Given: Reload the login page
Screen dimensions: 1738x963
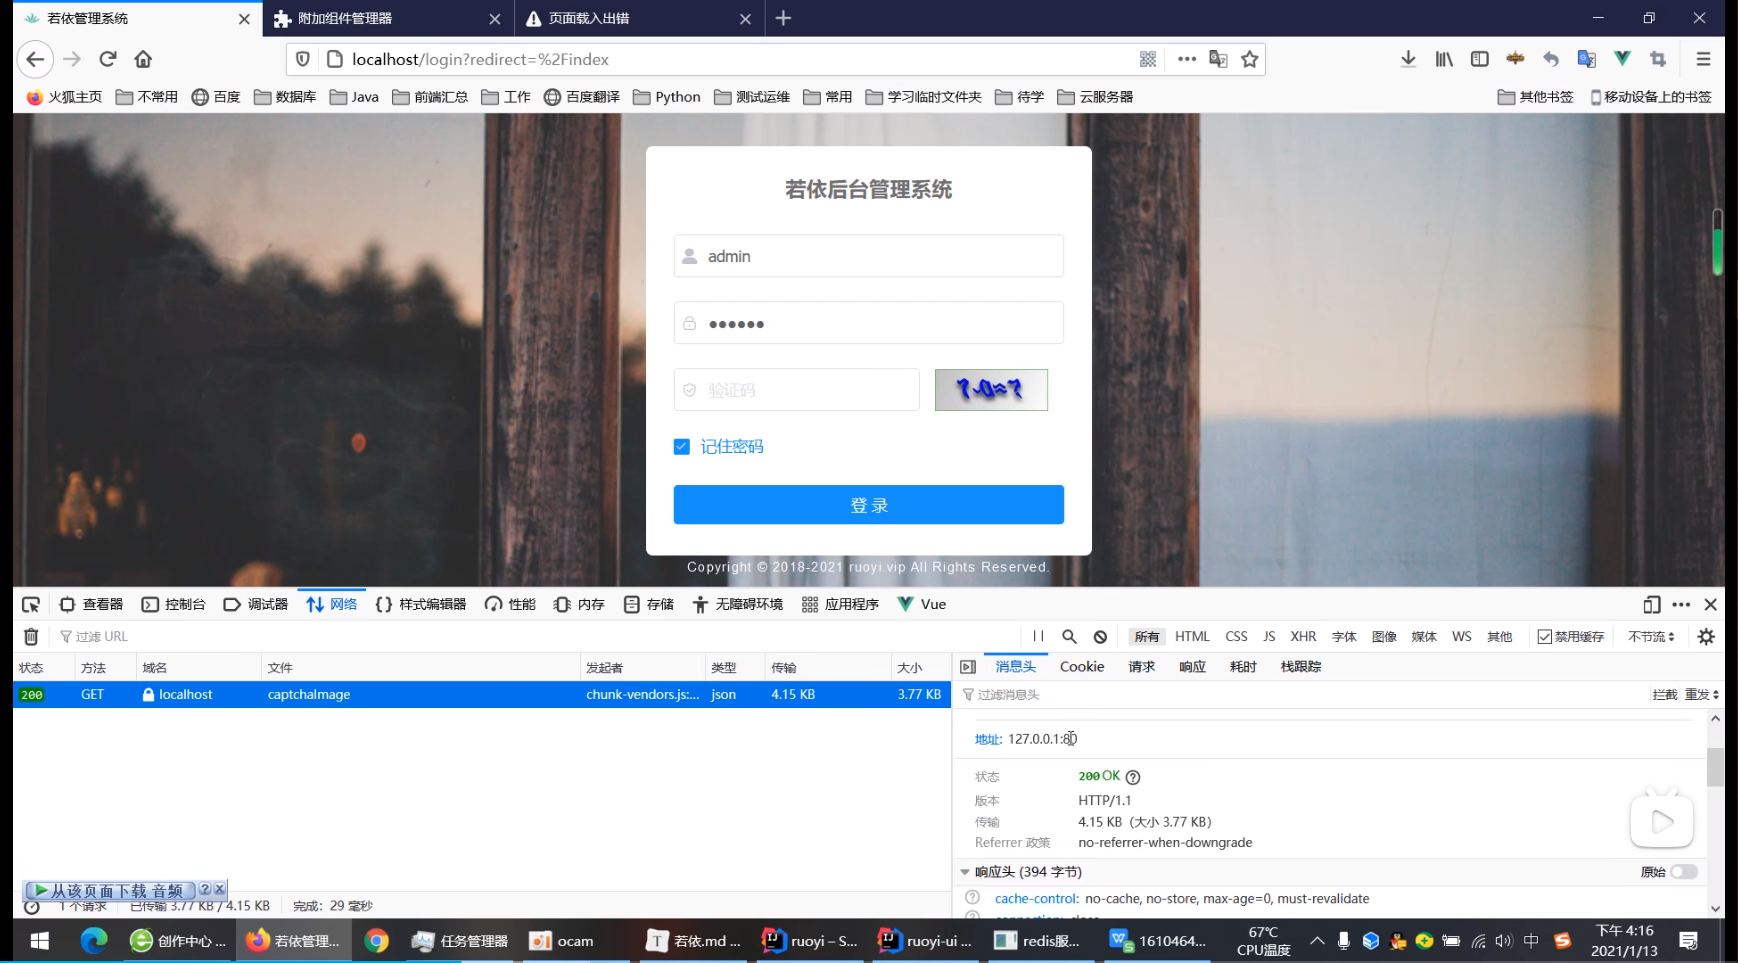Looking at the screenshot, I should tap(108, 59).
